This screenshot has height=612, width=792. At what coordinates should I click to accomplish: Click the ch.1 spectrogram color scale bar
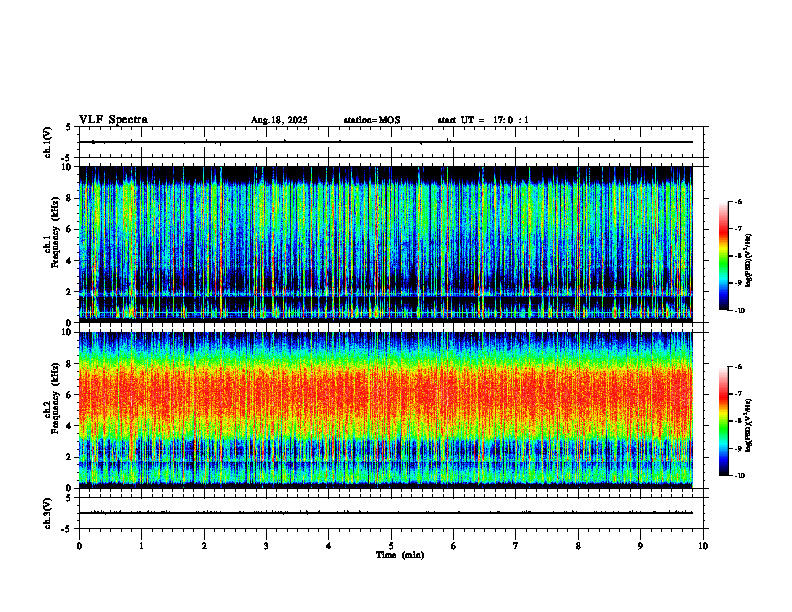[723, 256]
